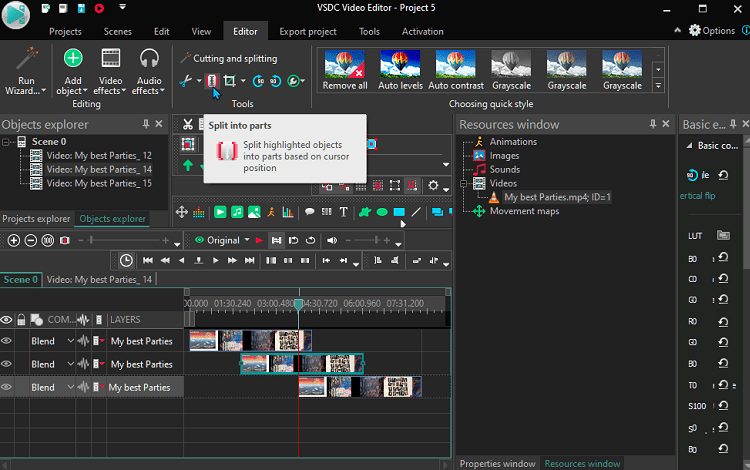Toggle the lock icon in timeline header
The image size is (750, 470).
pos(21,319)
